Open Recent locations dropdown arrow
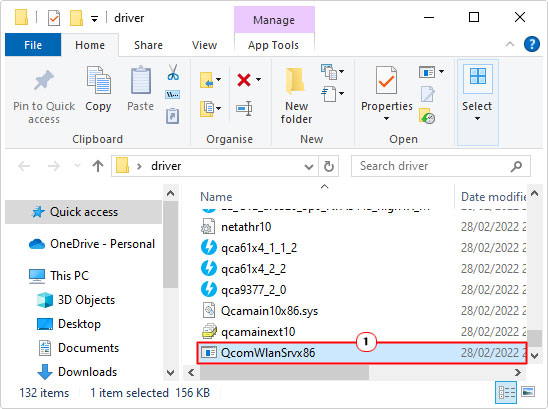Image resolution: width=548 pixels, height=409 pixels. pyautogui.click(x=78, y=166)
